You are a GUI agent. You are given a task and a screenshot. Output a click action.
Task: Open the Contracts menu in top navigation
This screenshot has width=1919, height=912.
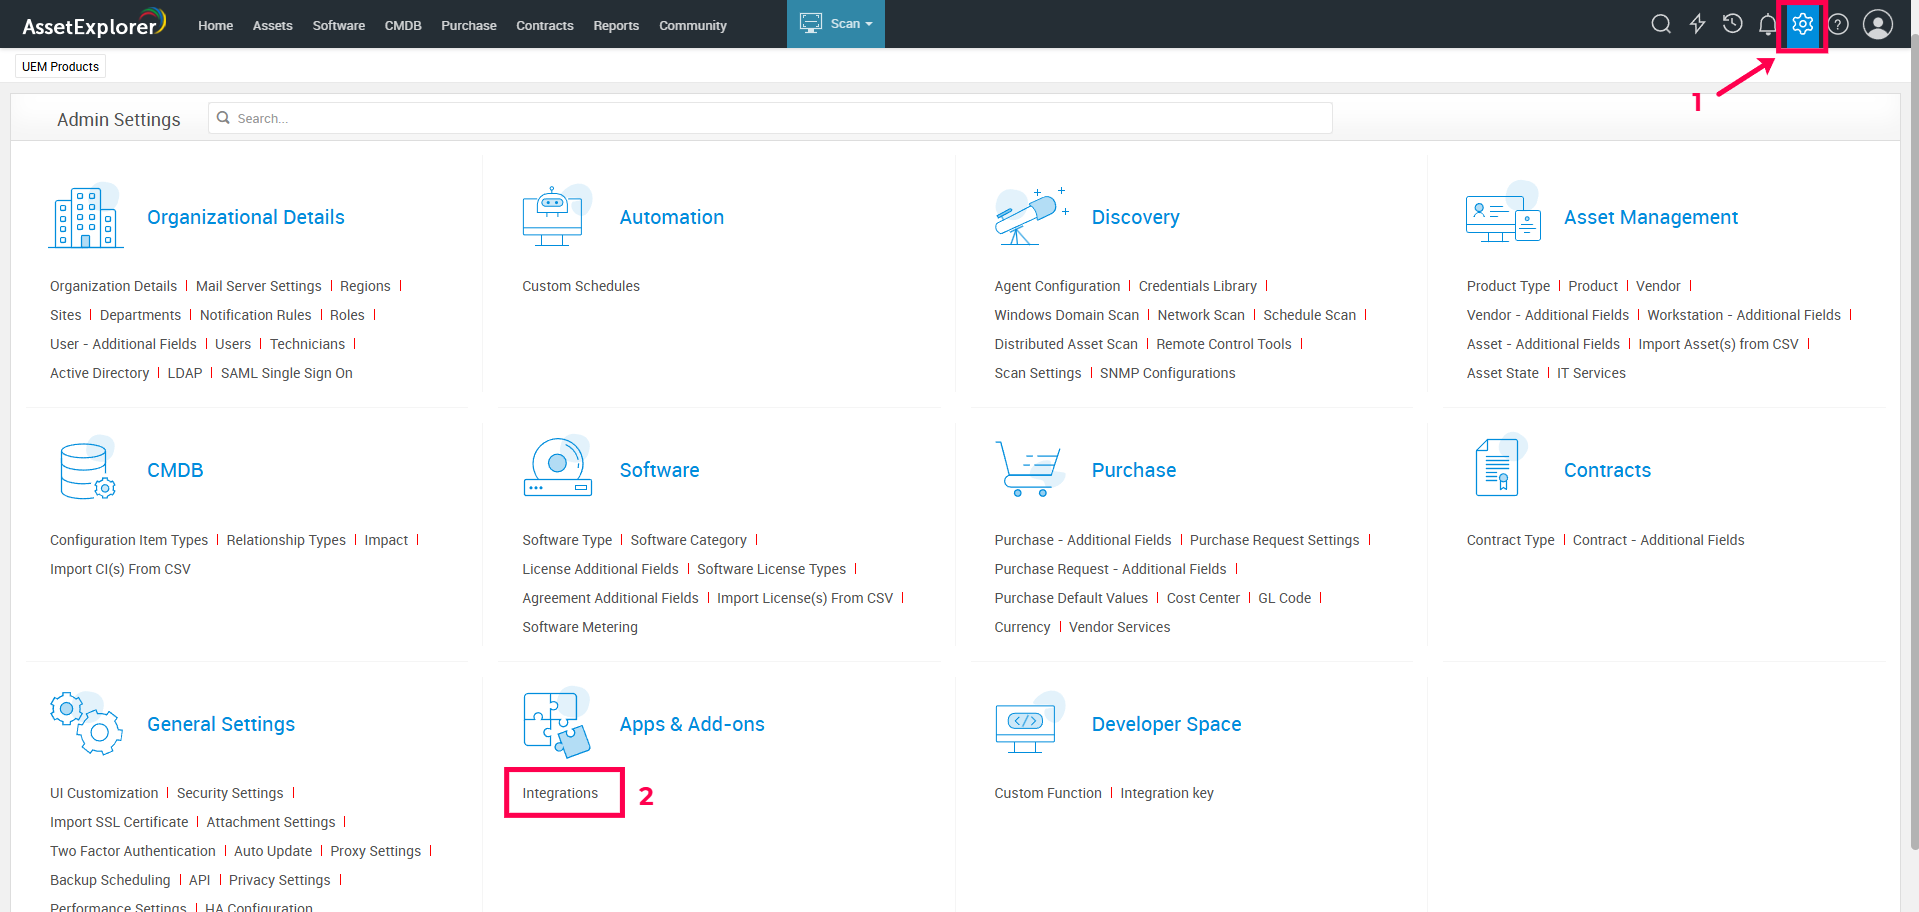pos(545,25)
